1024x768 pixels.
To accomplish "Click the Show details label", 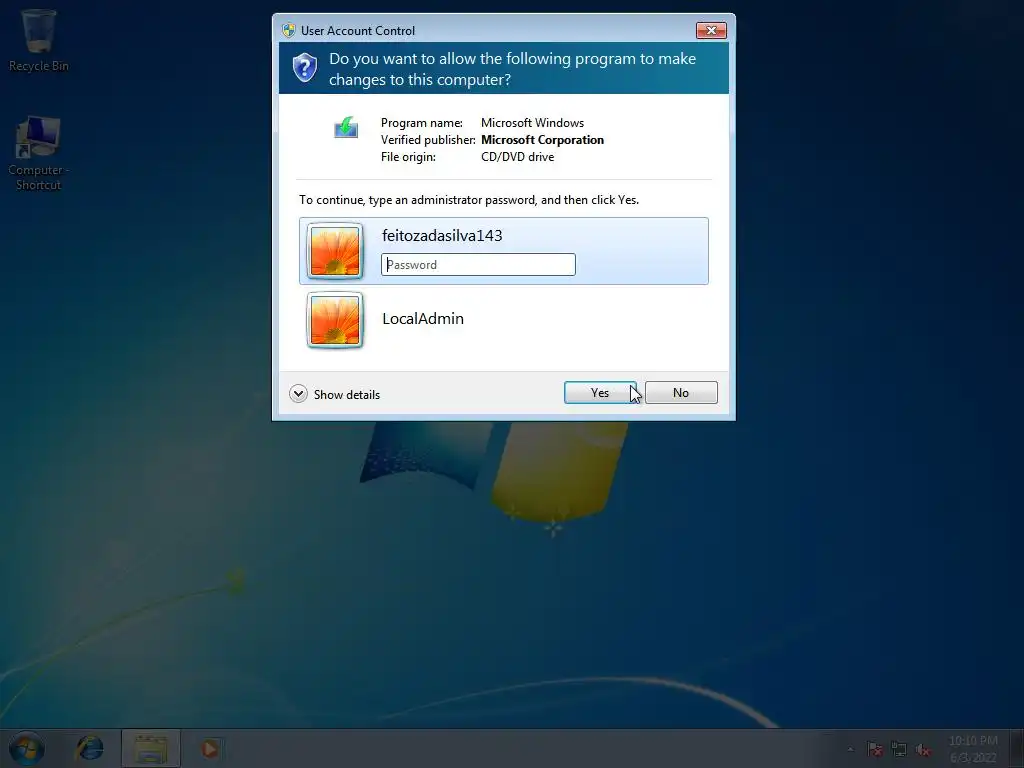I will click(347, 394).
